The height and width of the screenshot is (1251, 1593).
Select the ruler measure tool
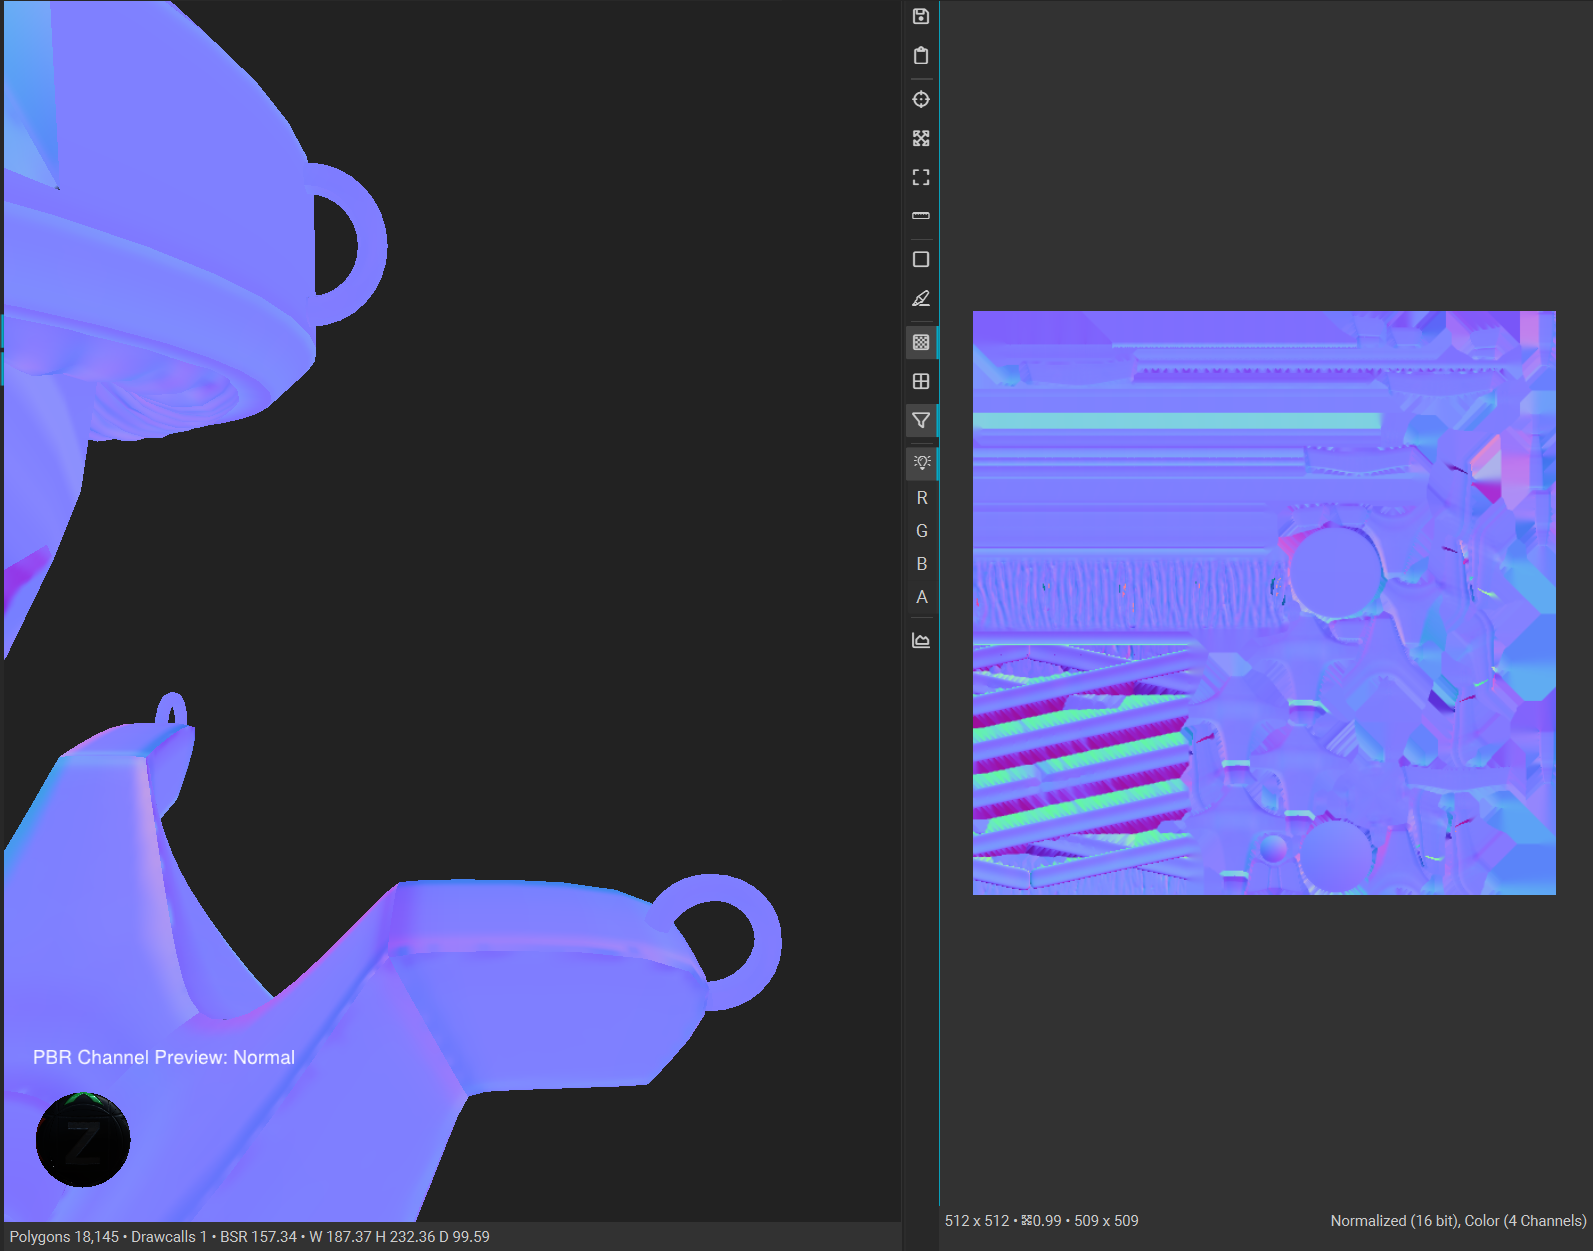921,216
